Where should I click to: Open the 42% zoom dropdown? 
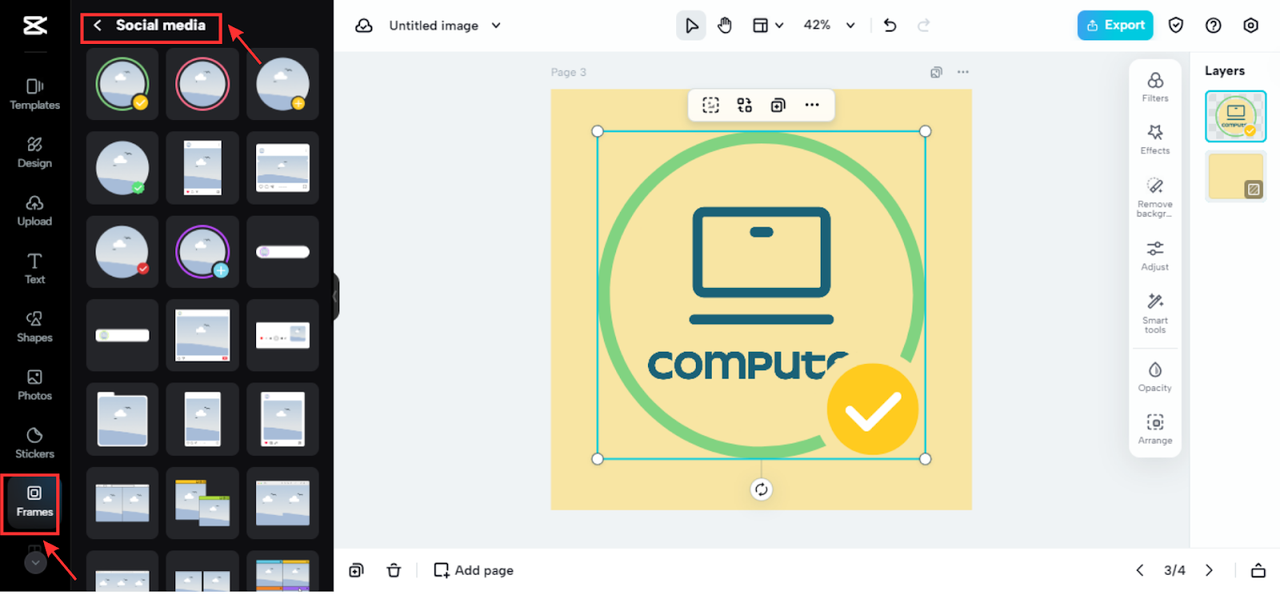(830, 25)
